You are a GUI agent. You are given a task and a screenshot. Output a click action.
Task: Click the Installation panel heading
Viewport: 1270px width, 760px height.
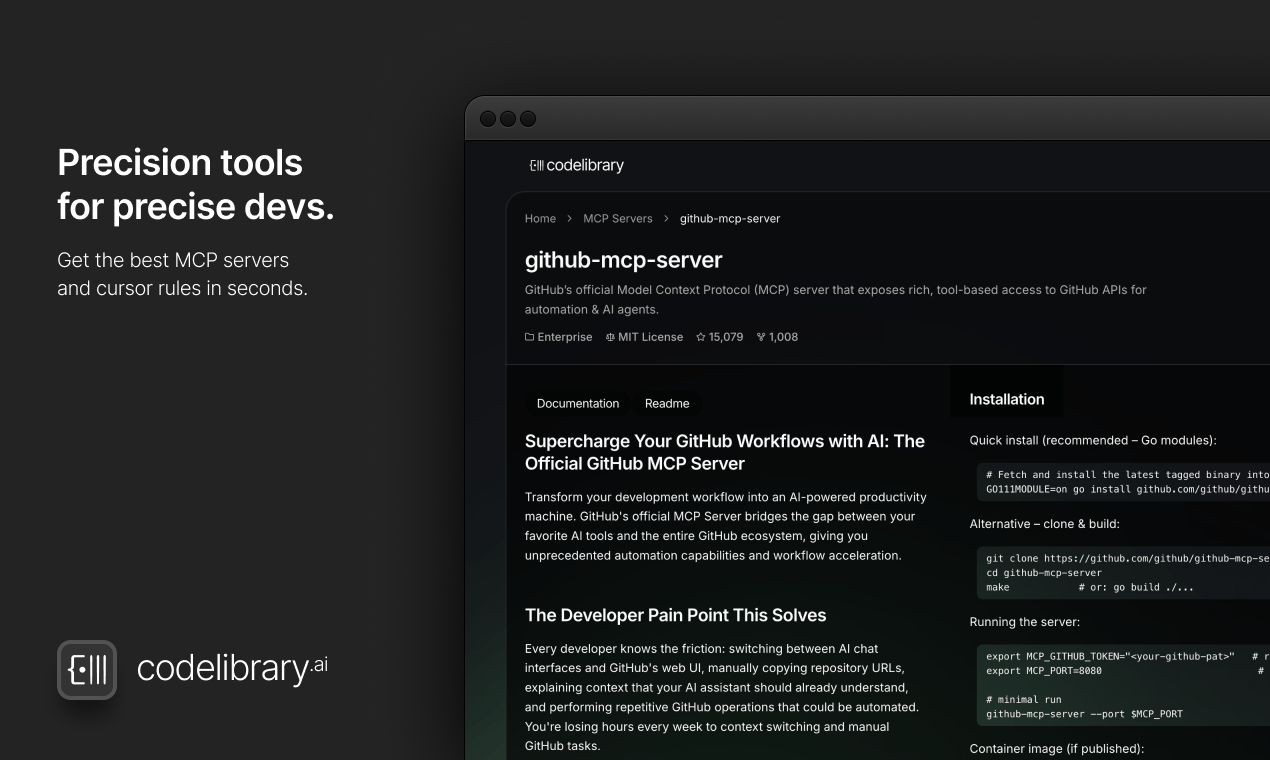pyautogui.click(x=1007, y=399)
